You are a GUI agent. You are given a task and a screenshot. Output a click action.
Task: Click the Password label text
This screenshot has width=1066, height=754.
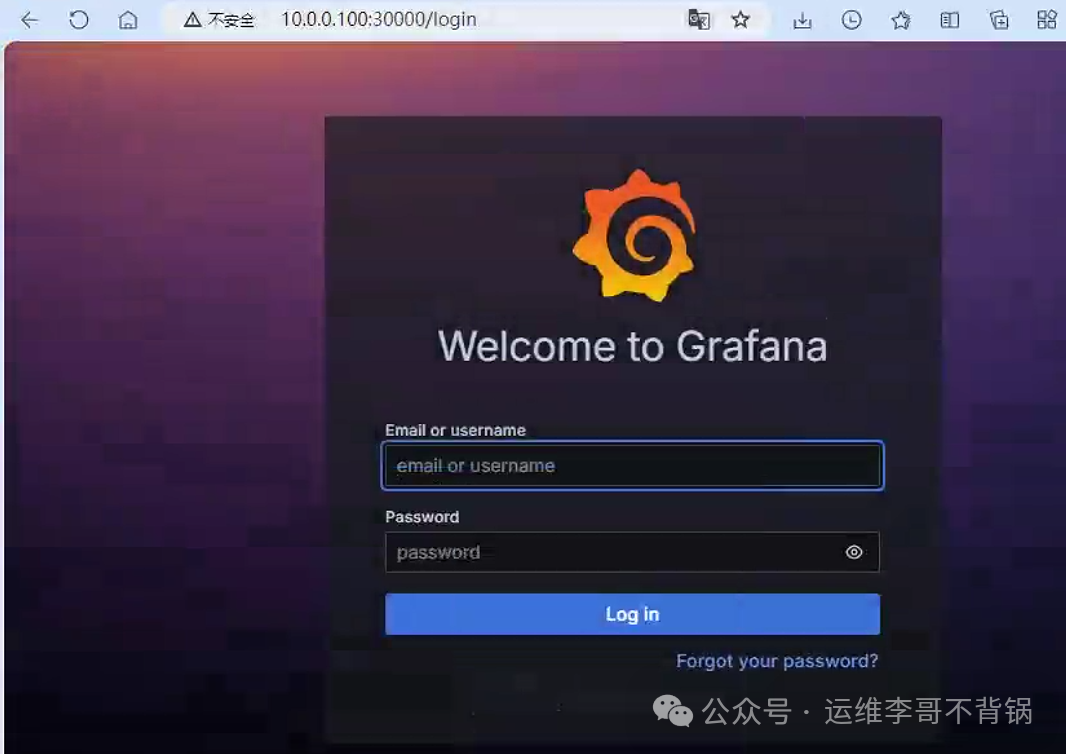tap(422, 517)
